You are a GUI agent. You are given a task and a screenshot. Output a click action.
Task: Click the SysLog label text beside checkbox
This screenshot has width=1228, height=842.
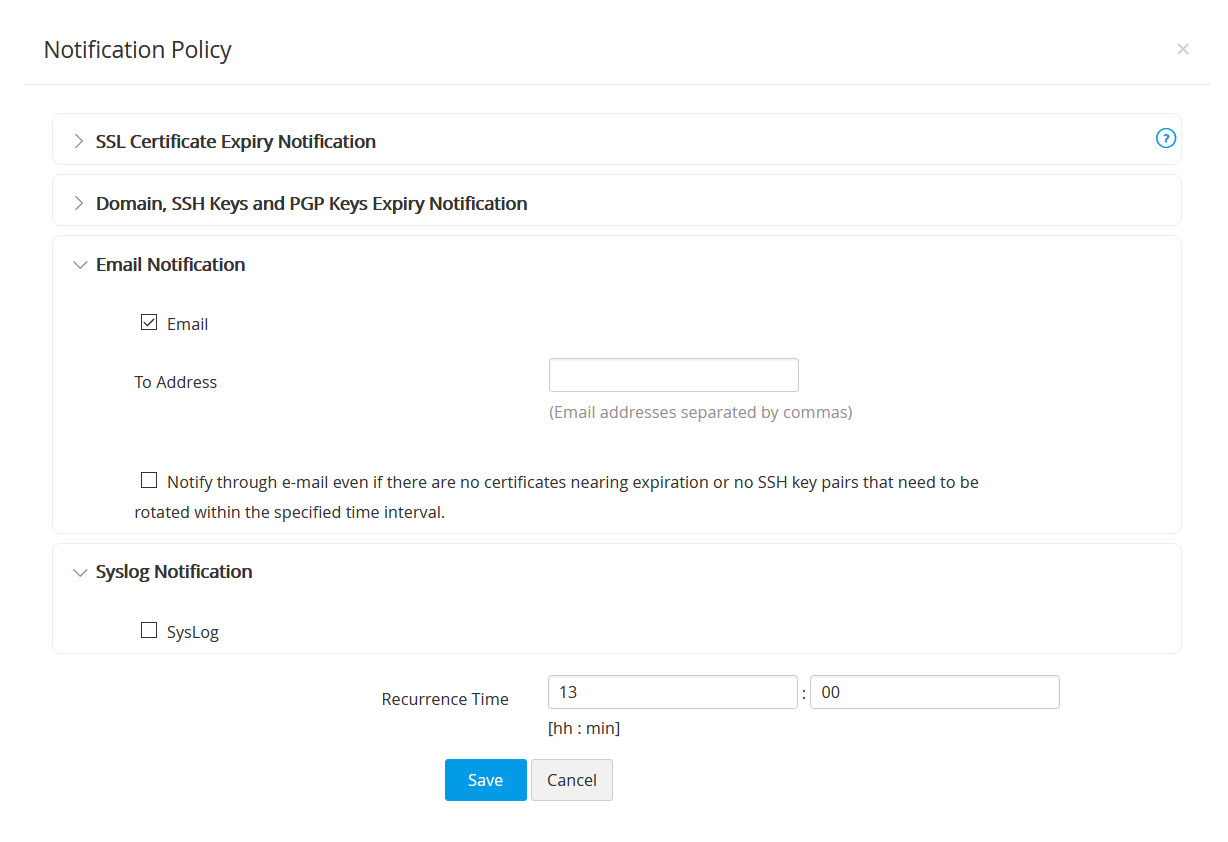pyautogui.click(x=193, y=632)
